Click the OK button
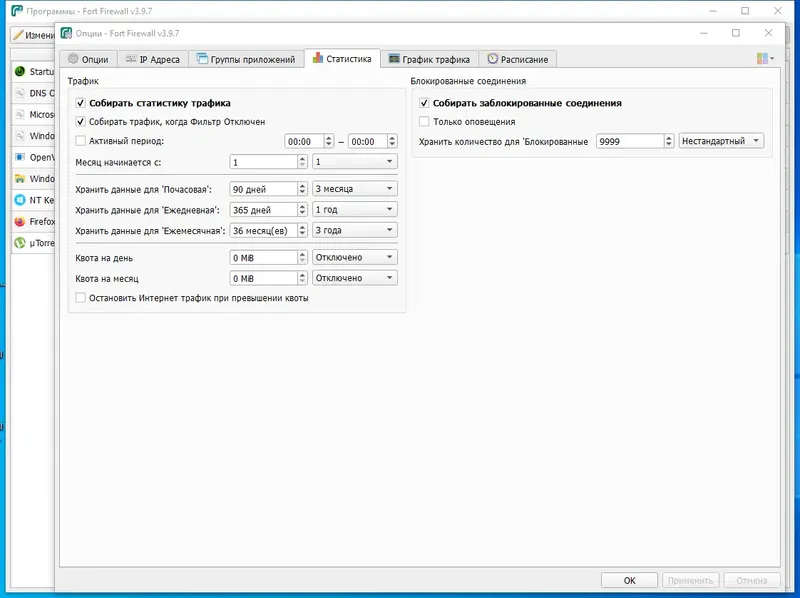800x598 pixels. [x=629, y=581]
